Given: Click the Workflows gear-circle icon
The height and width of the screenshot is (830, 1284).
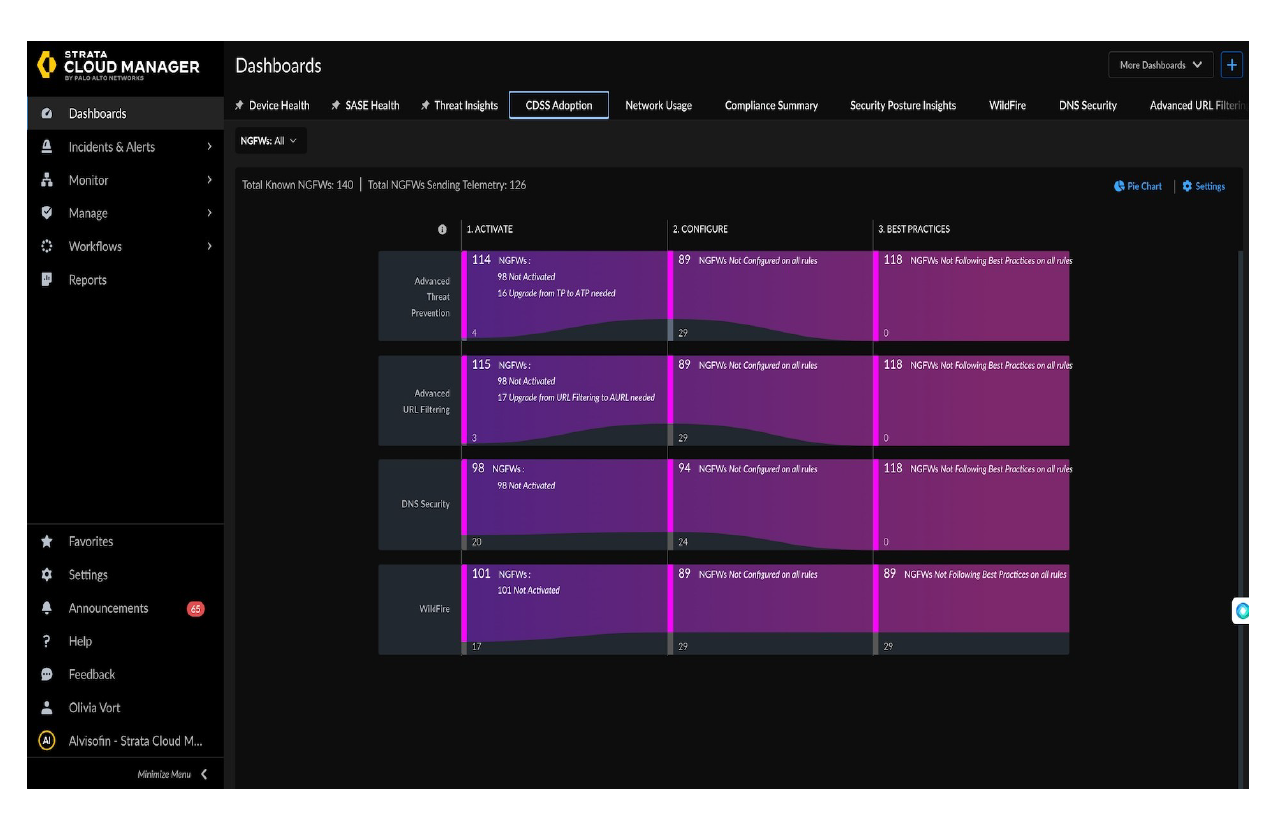Looking at the screenshot, I should tap(46, 246).
